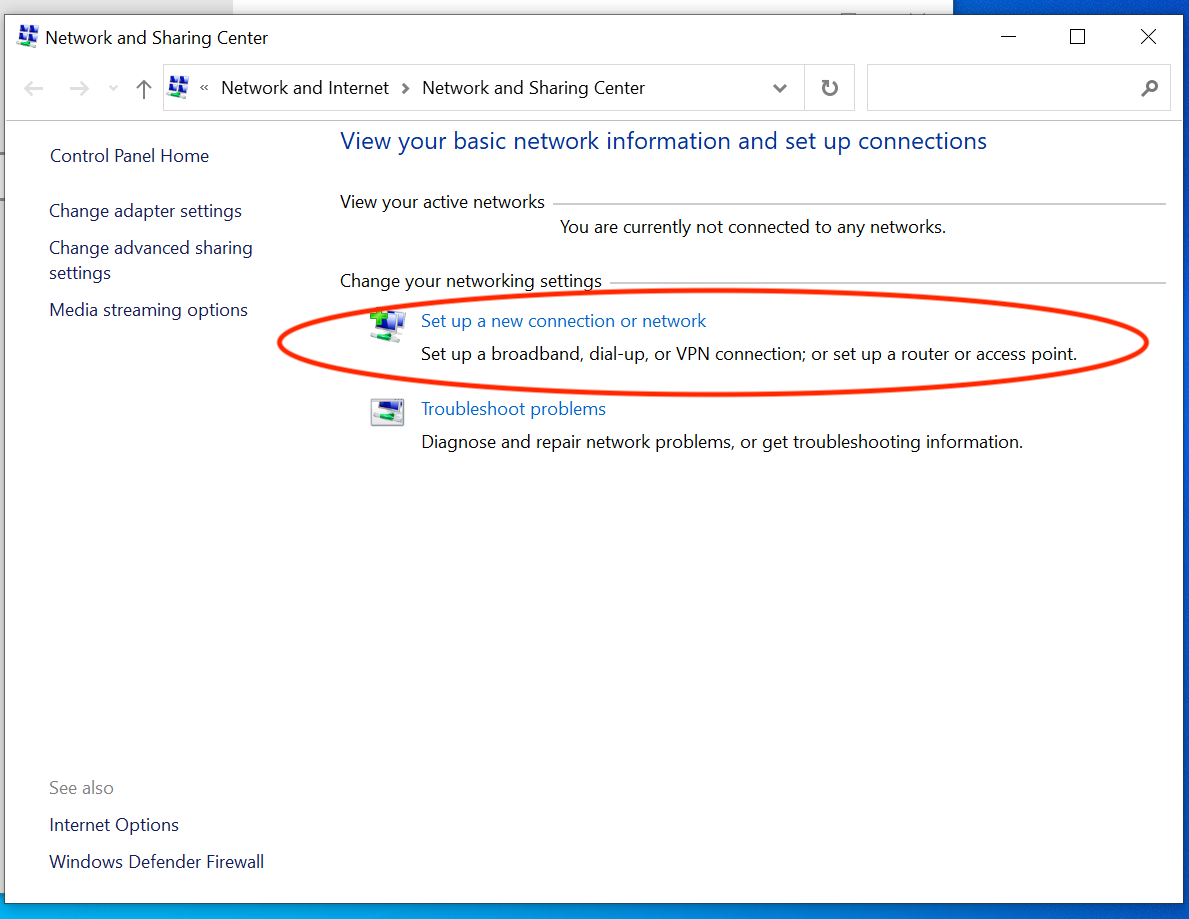The height and width of the screenshot is (919, 1189).
Task: Open Media streaming options
Action: point(148,310)
